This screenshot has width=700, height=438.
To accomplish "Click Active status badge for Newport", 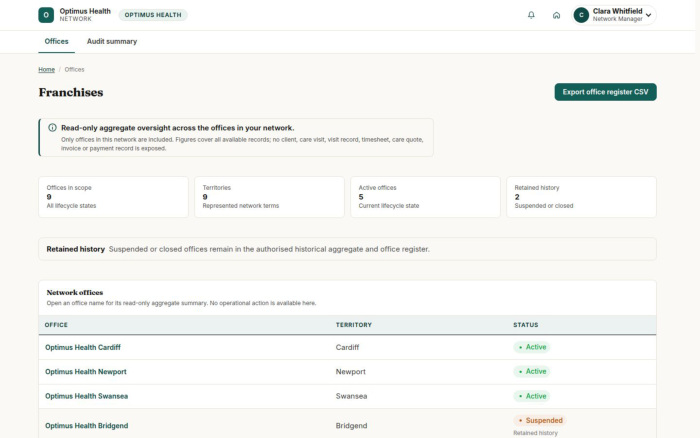I will [531, 371].
